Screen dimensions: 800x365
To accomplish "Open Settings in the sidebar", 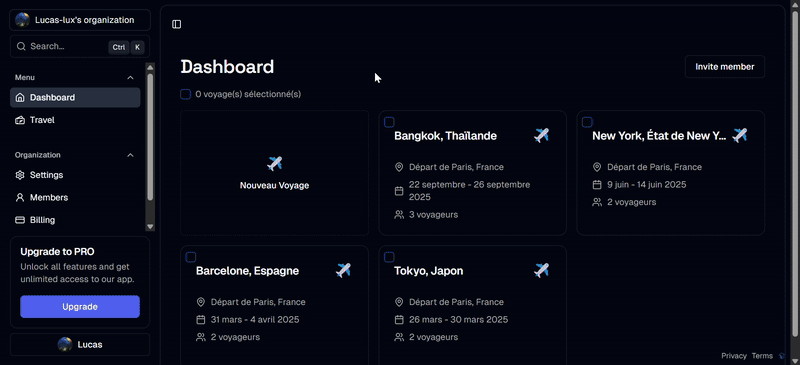I will click(75, 175).
